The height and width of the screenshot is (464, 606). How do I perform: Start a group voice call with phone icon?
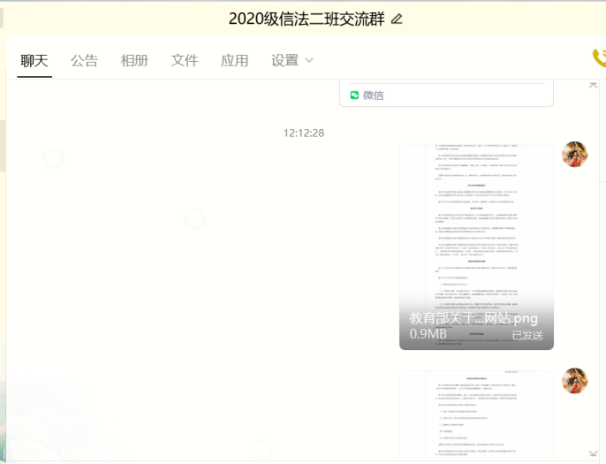597,59
